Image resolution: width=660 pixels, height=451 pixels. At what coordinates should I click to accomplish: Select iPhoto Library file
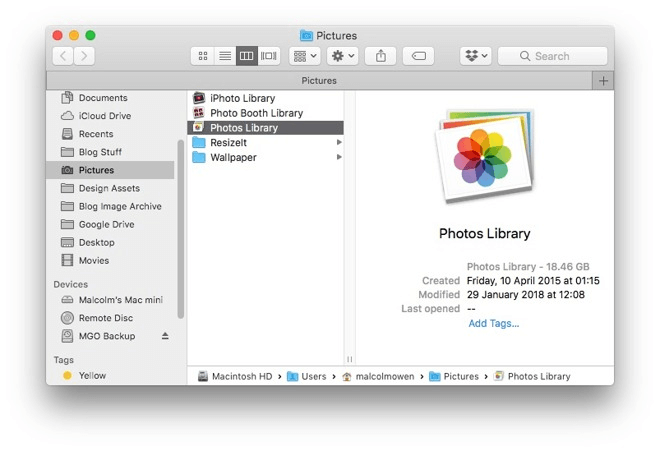[x=266, y=98]
